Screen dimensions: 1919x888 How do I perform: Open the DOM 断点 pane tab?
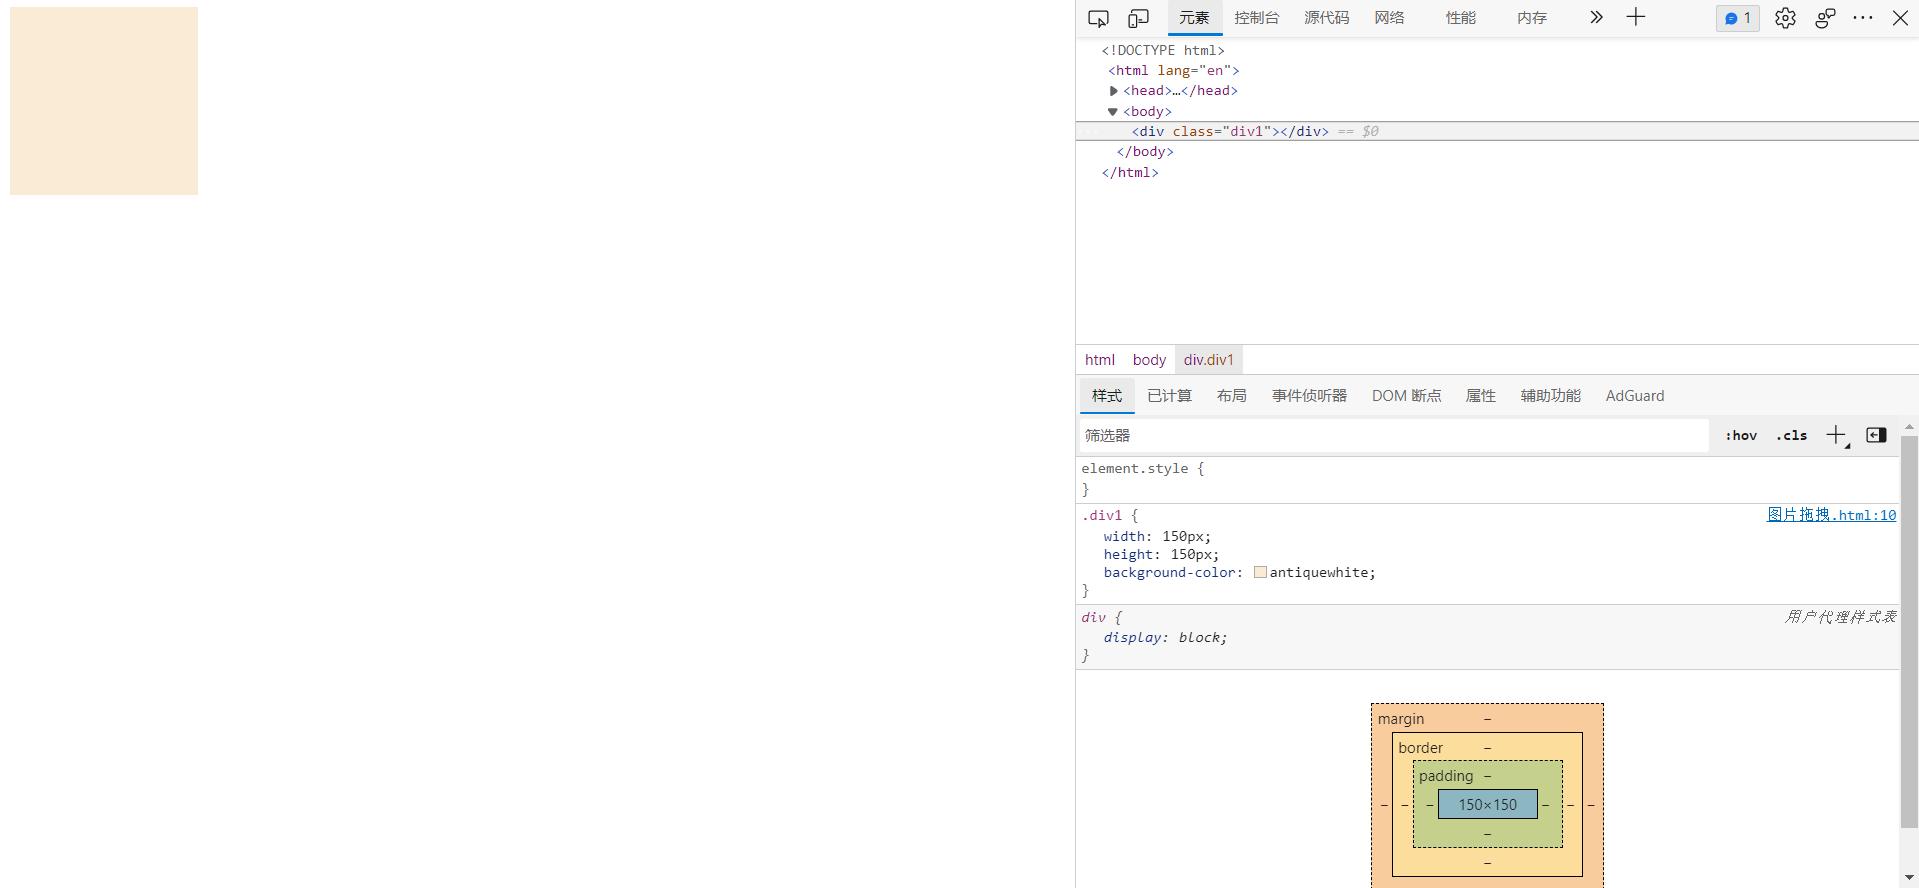tap(1406, 396)
